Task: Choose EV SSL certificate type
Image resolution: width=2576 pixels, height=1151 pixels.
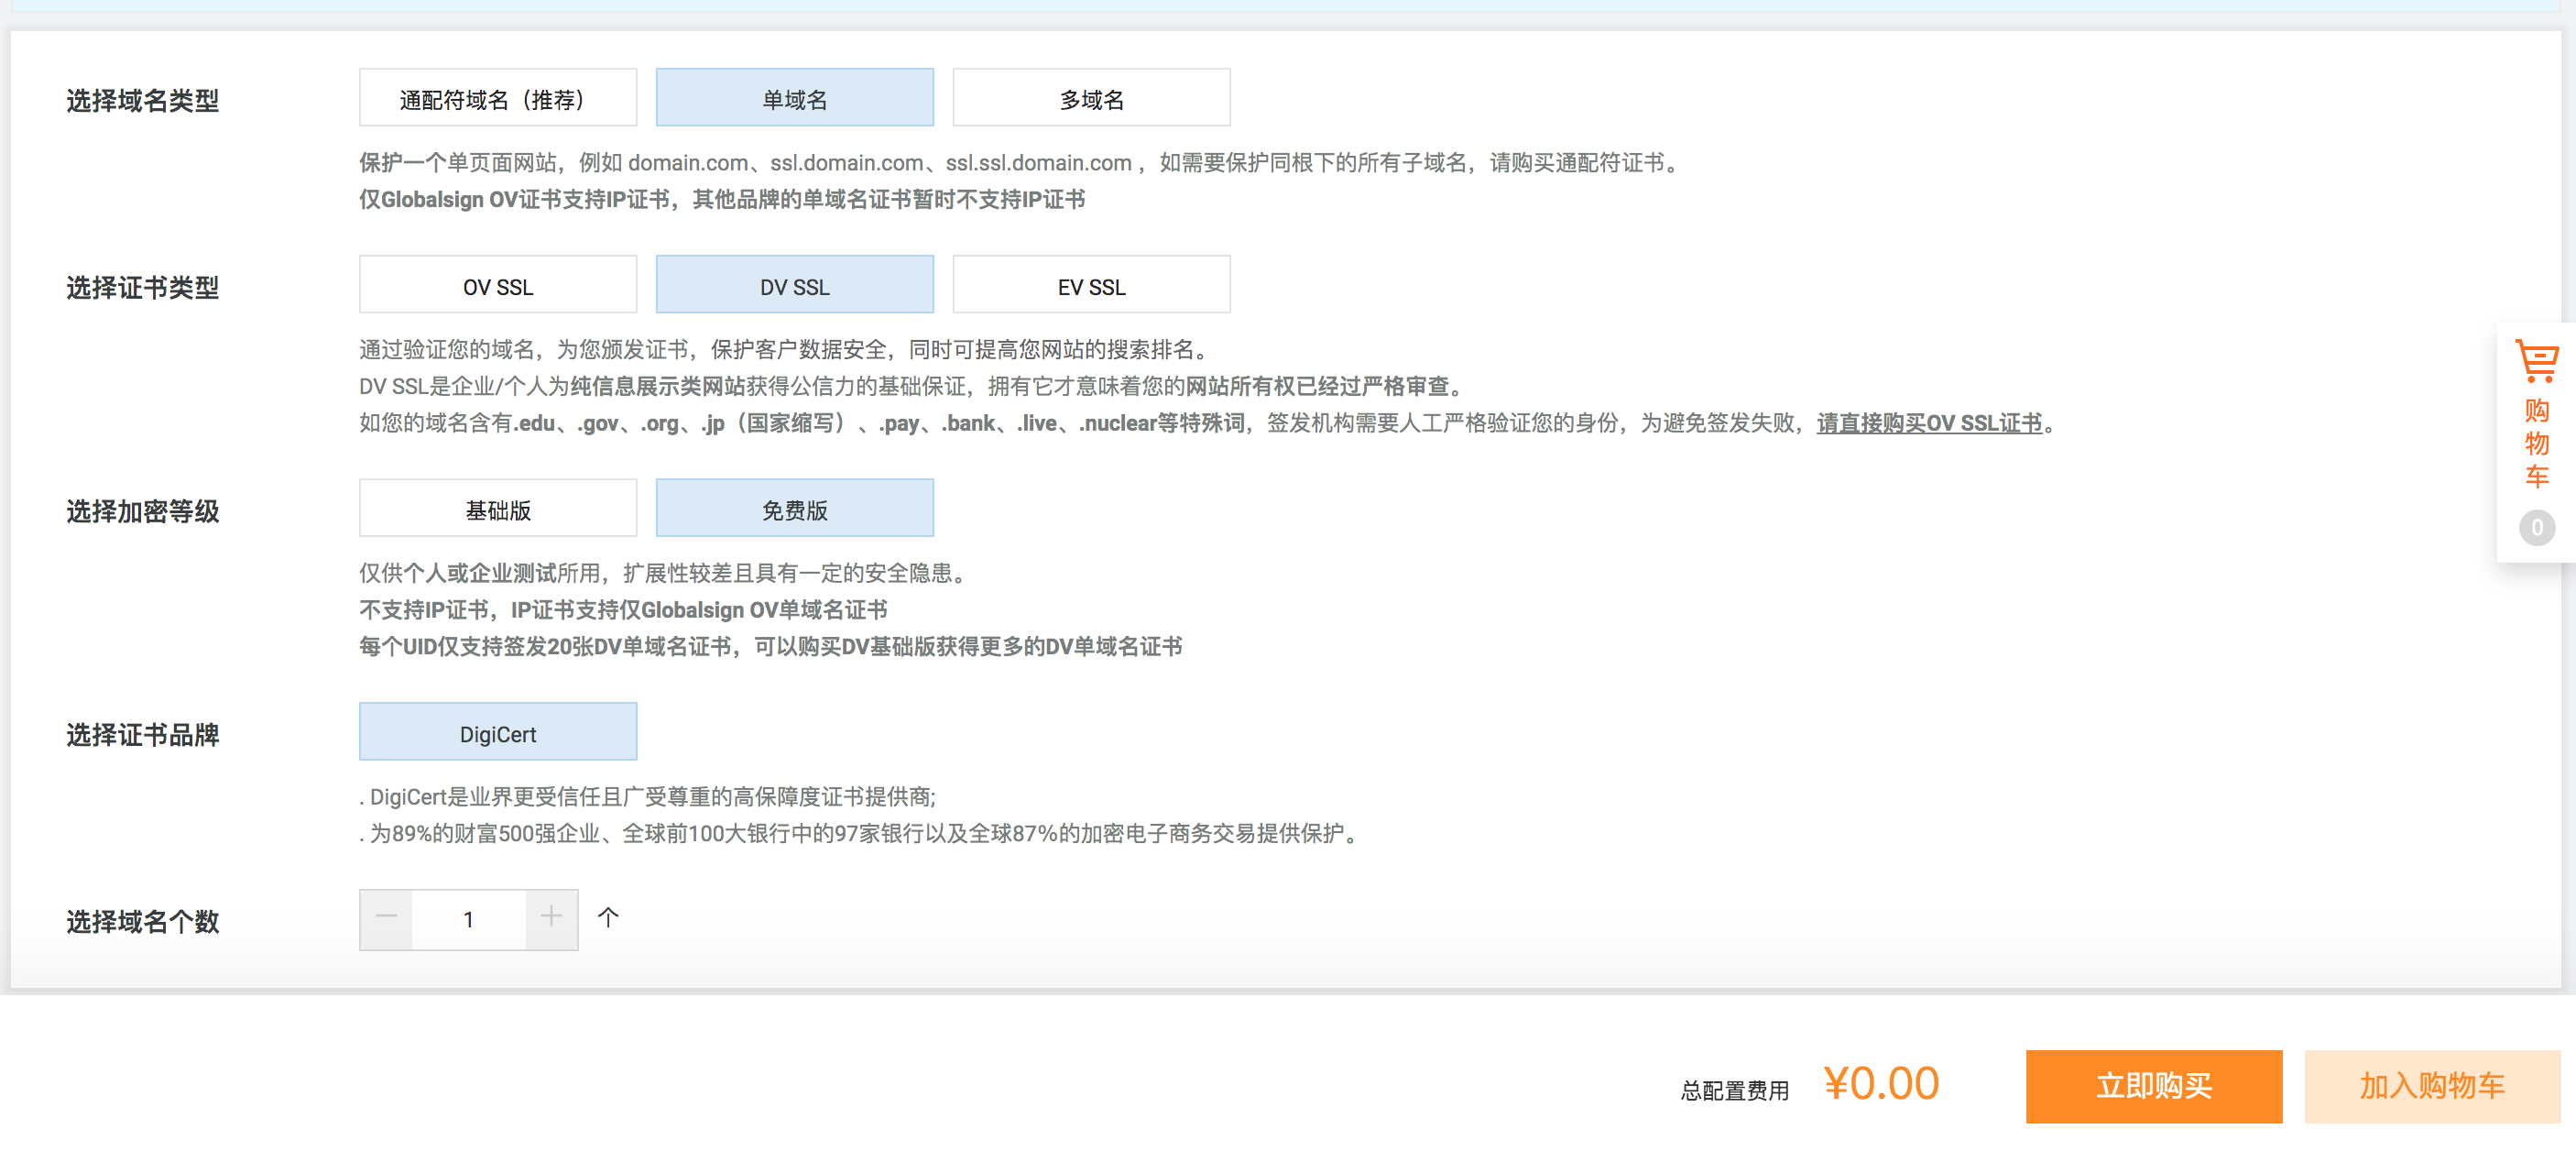Action: click(1091, 286)
